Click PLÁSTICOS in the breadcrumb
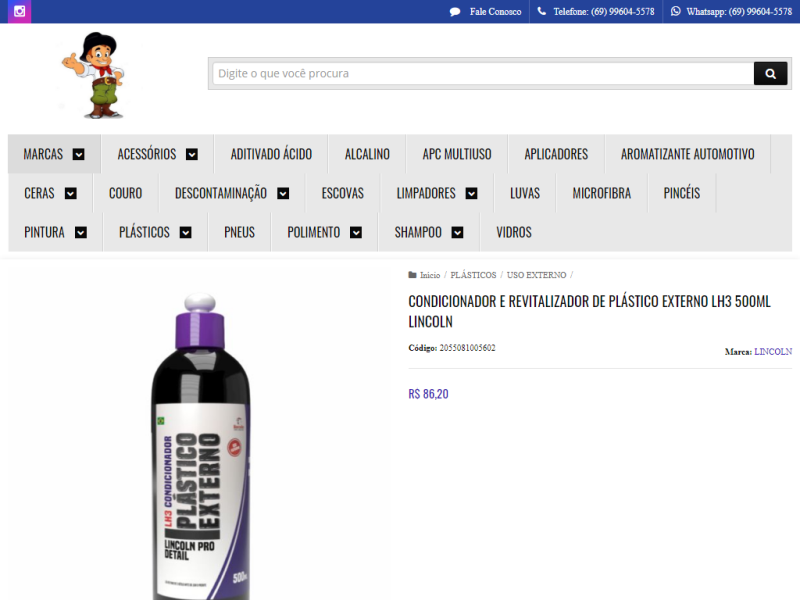Image resolution: width=800 pixels, height=600 pixels. click(x=473, y=275)
